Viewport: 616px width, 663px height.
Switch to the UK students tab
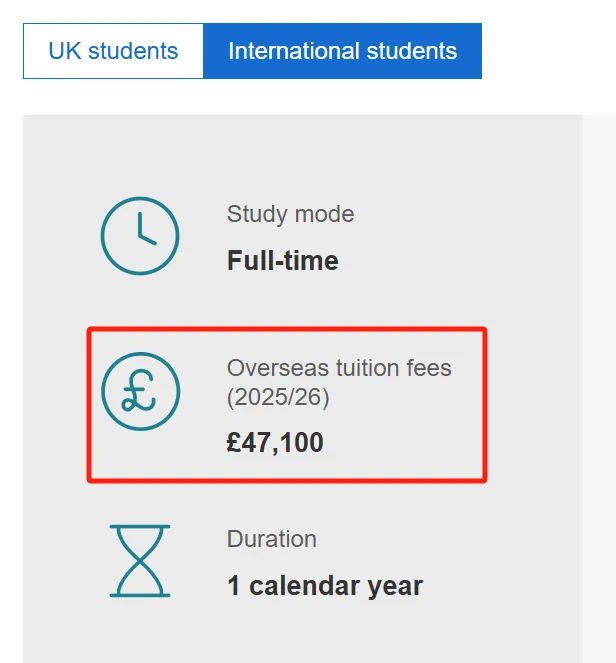[x=113, y=51]
